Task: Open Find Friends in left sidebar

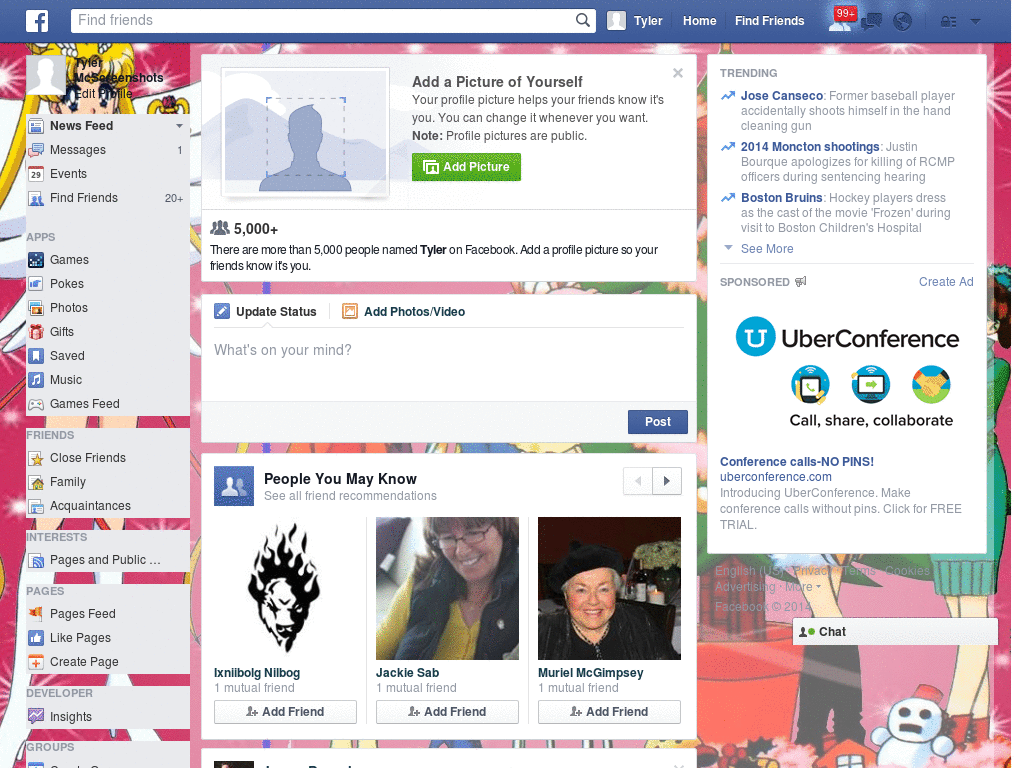Action: [x=108, y=198]
